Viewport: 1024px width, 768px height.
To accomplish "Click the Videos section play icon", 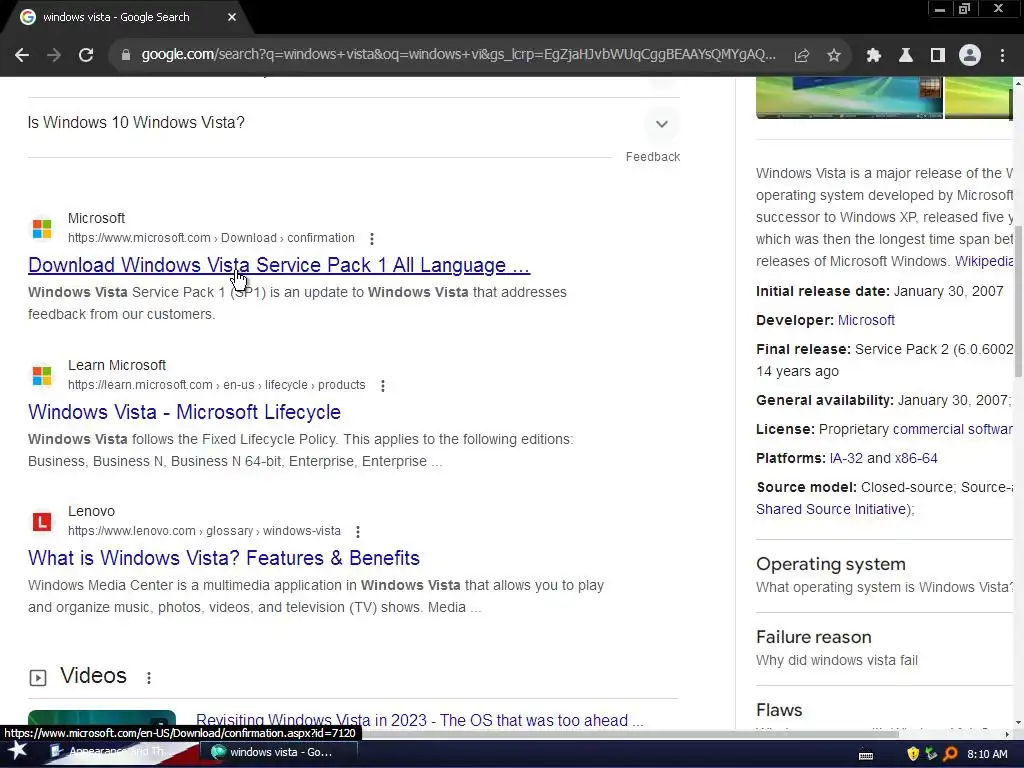I will (38, 678).
